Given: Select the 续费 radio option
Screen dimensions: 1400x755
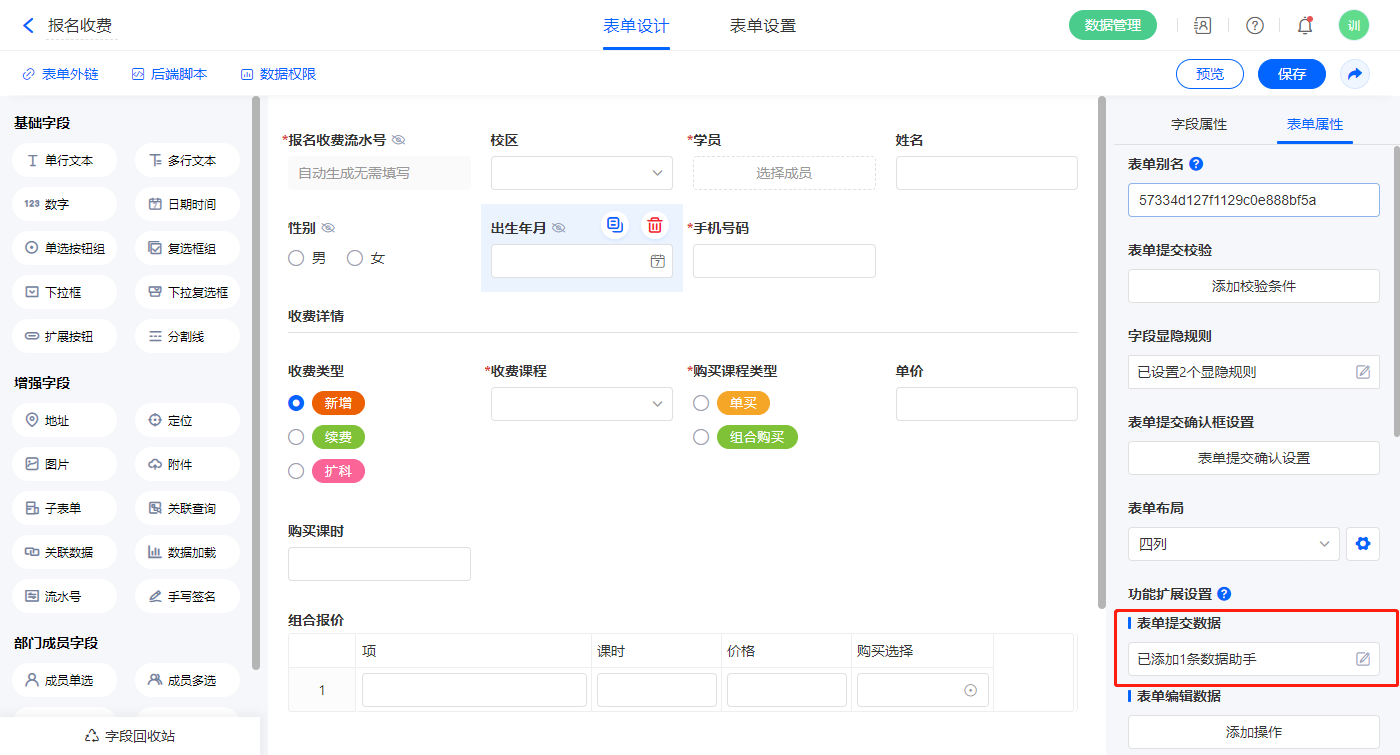Looking at the screenshot, I should pos(296,437).
